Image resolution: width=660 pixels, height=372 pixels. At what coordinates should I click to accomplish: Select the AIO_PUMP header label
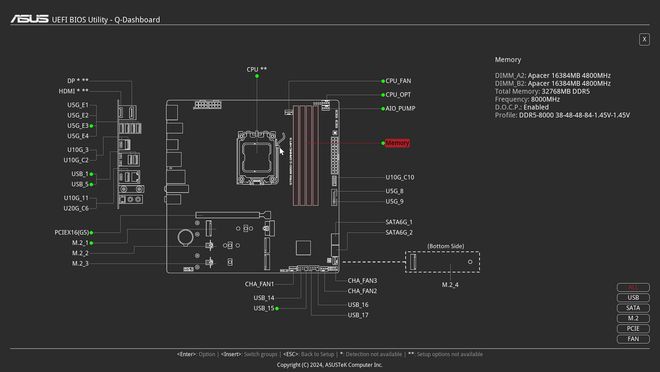point(400,109)
